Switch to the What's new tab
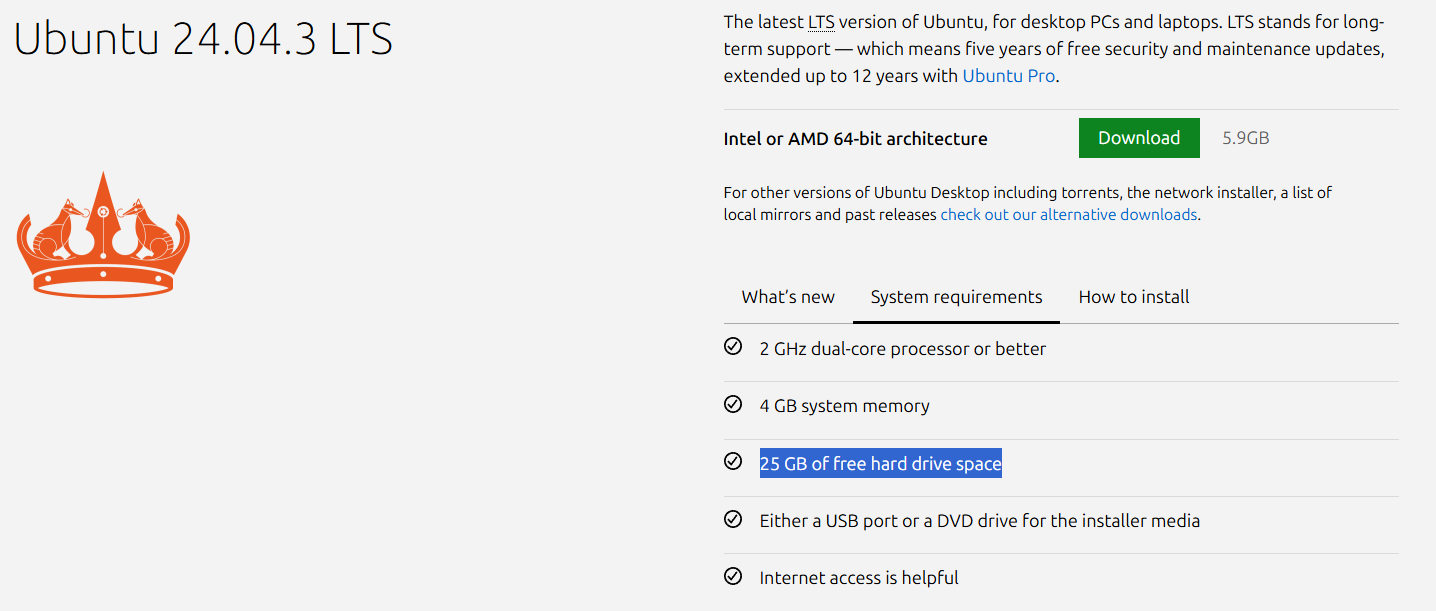1436x611 pixels. coord(788,297)
